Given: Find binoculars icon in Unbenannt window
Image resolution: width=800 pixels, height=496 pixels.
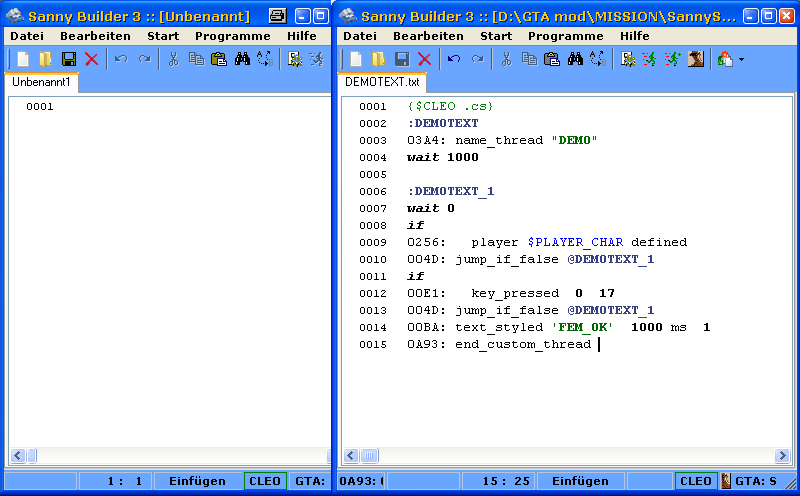Looking at the screenshot, I should [242, 59].
